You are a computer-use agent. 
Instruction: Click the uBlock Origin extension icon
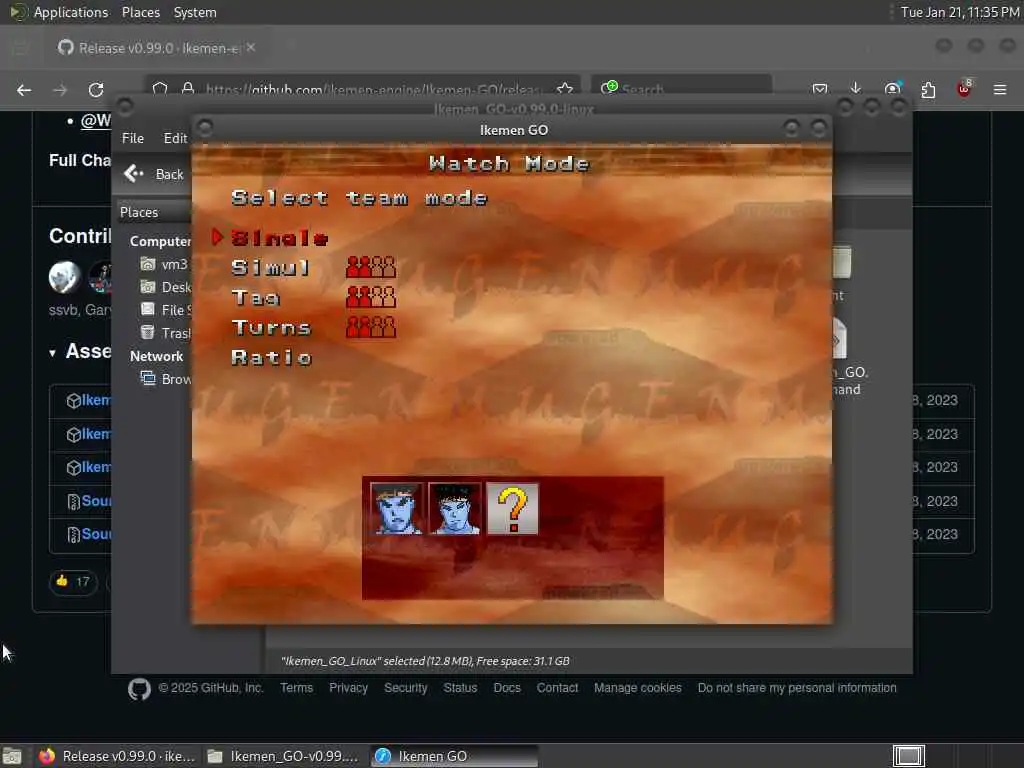click(964, 89)
